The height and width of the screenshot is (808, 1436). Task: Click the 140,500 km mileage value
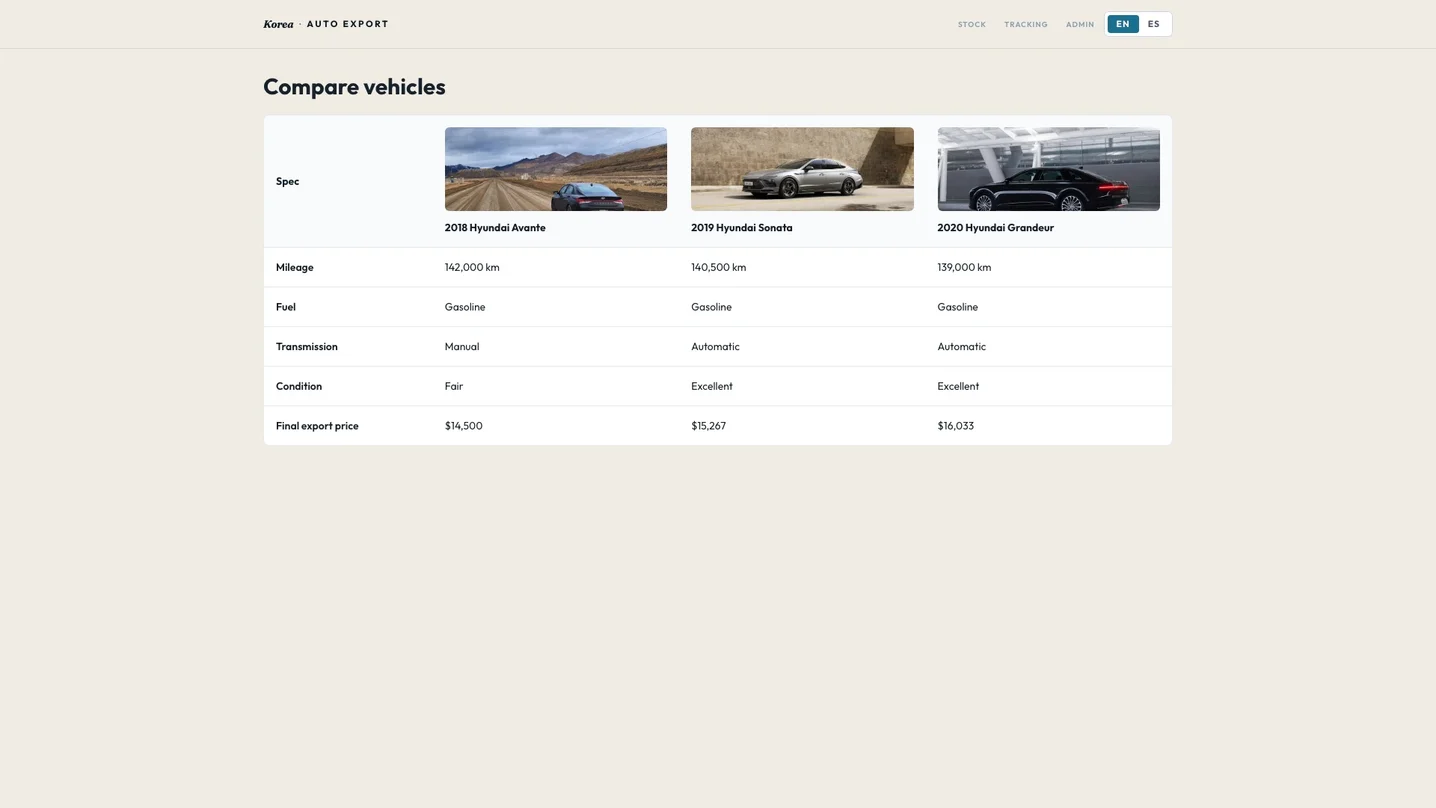pos(719,268)
